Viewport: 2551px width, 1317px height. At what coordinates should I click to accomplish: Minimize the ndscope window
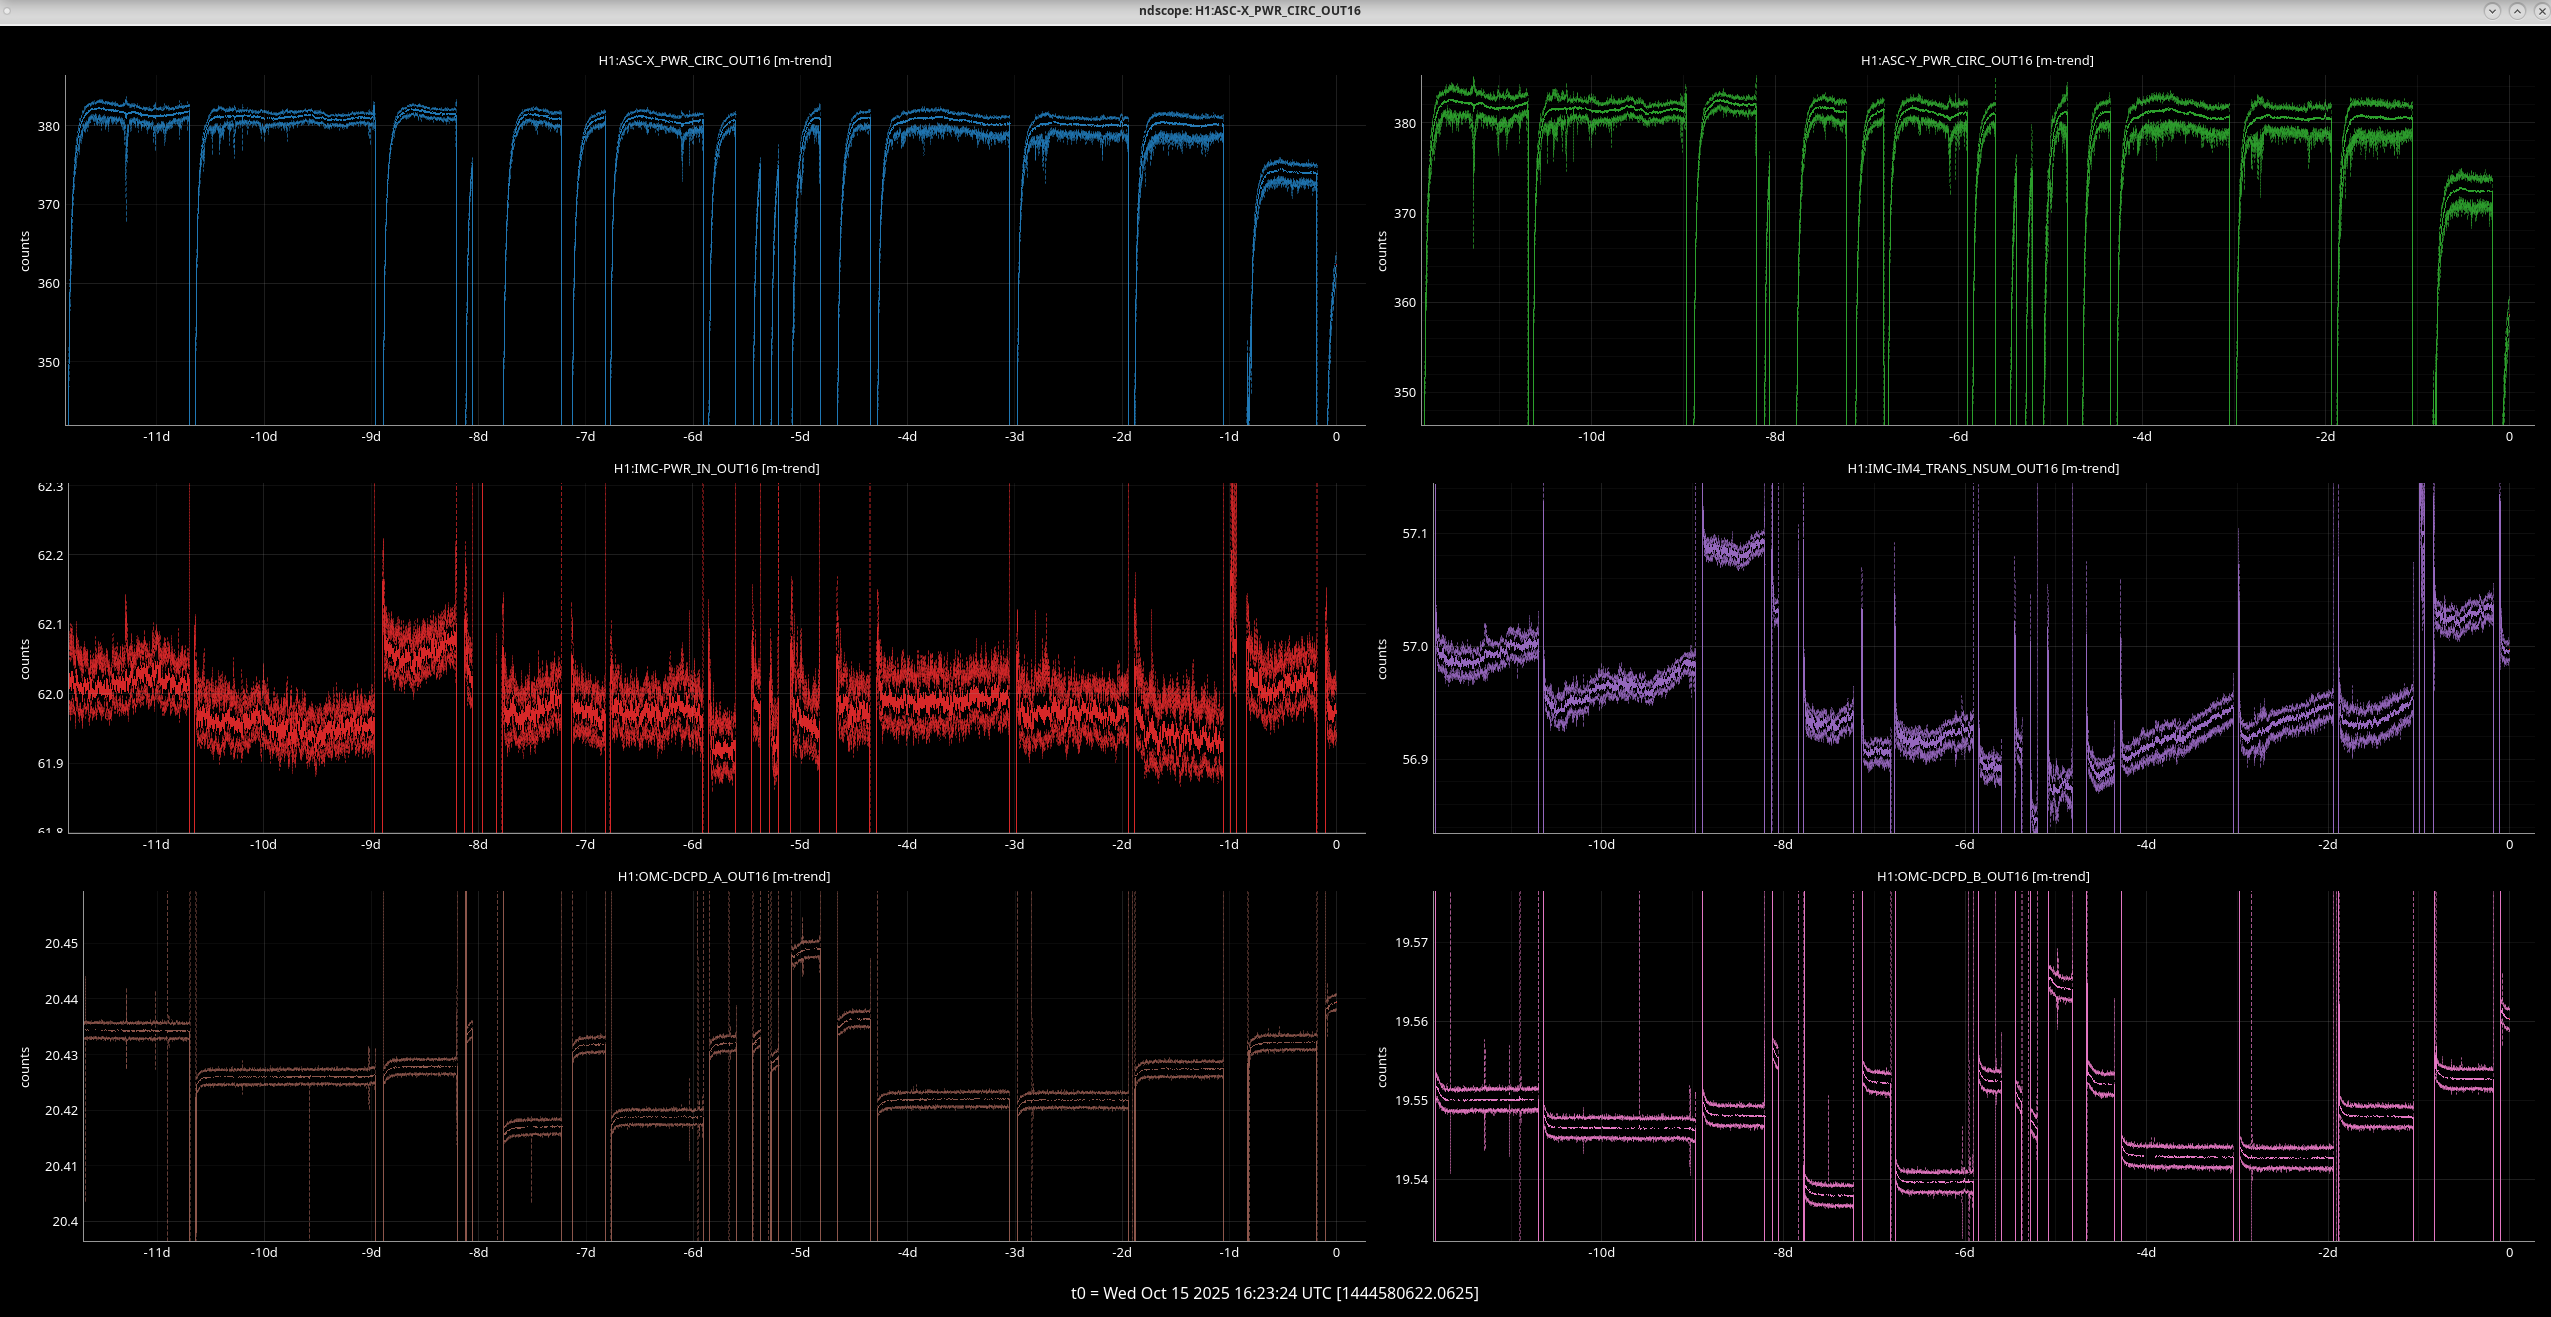click(x=2492, y=11)
